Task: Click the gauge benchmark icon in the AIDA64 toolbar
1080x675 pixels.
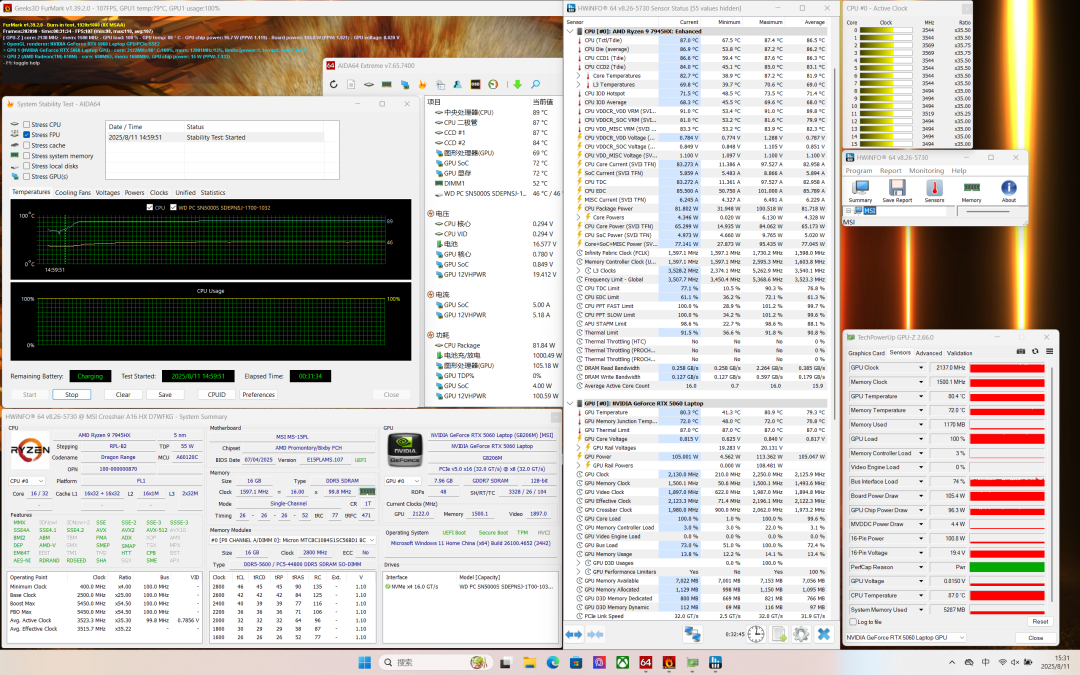Action: (493, 84)
